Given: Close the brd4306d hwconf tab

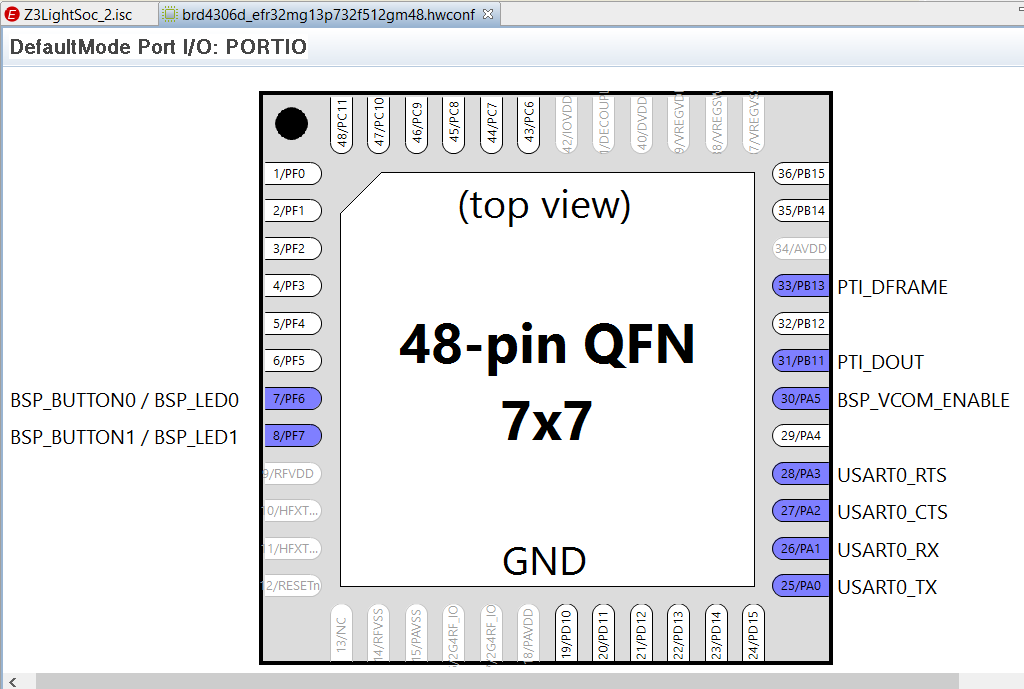Looking at the screenshot, I should [488, 14].
